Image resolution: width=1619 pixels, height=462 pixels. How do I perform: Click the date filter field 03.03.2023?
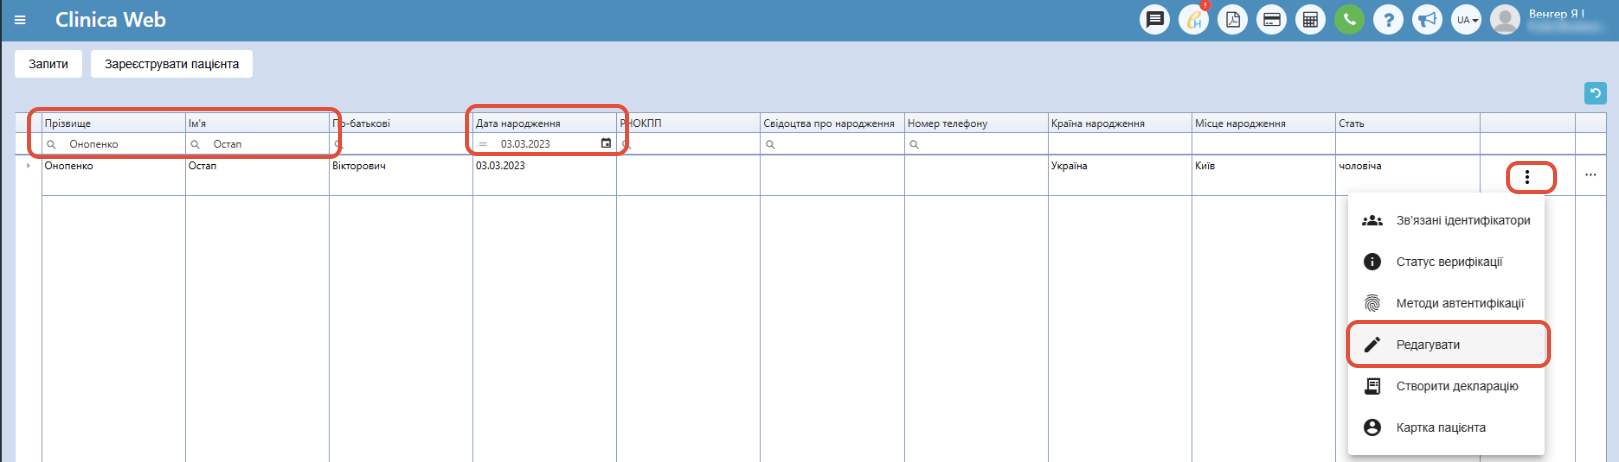(x=546, y=144)
